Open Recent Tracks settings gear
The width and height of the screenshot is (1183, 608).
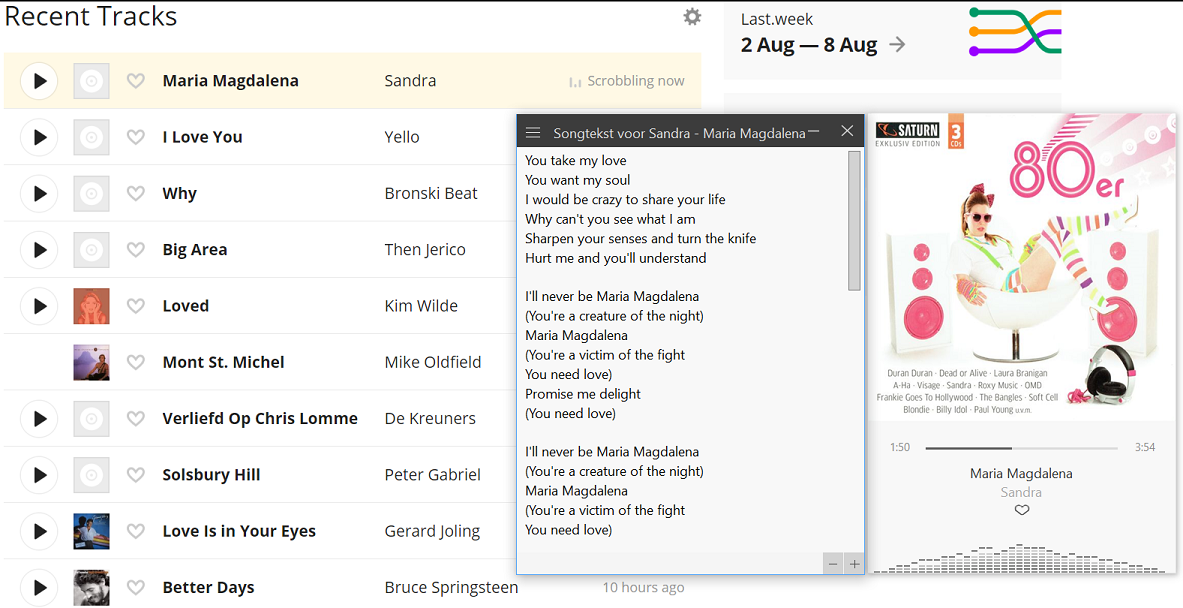pos(692,17)
